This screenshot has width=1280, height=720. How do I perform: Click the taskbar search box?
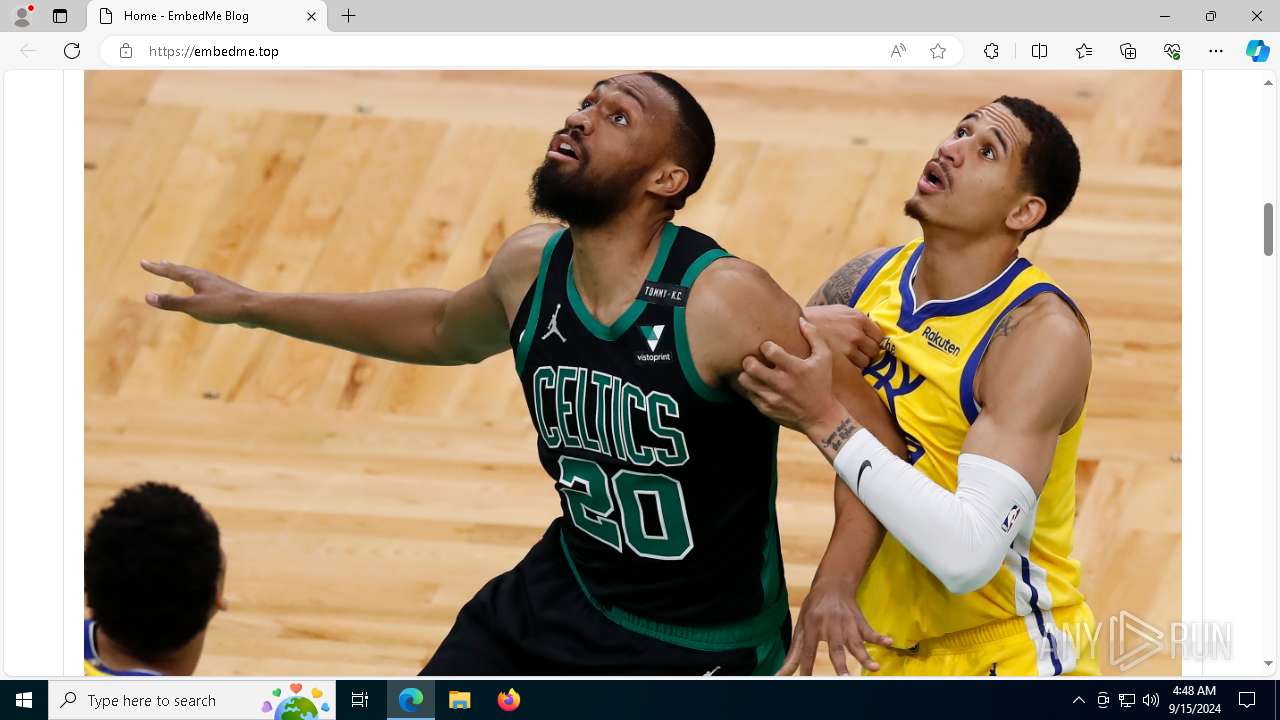tap(192, 700)
